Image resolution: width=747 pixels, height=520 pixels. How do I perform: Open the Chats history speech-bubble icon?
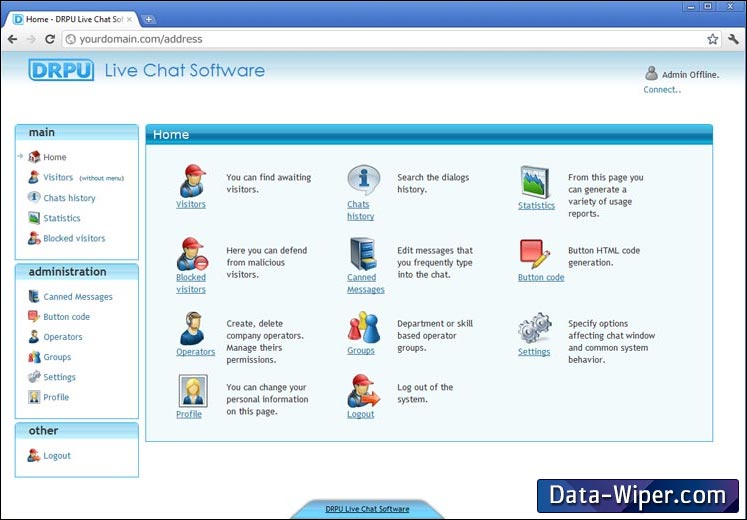[x=363, y=180]
